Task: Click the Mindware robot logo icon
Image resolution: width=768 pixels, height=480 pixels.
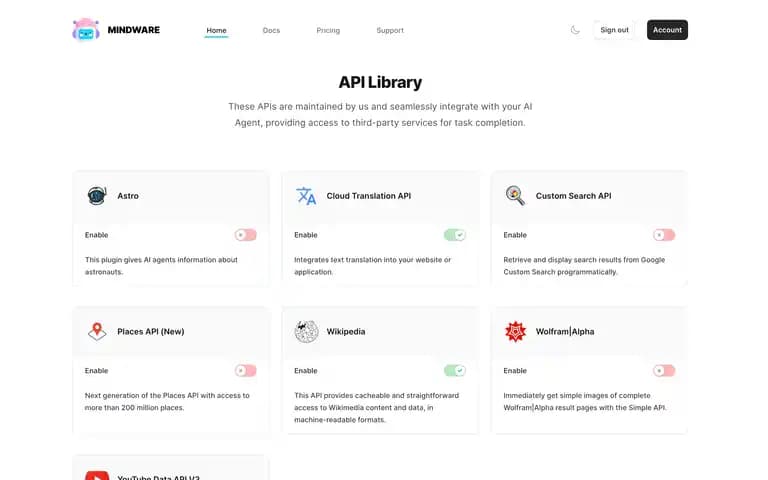Action: pos(86,30)
